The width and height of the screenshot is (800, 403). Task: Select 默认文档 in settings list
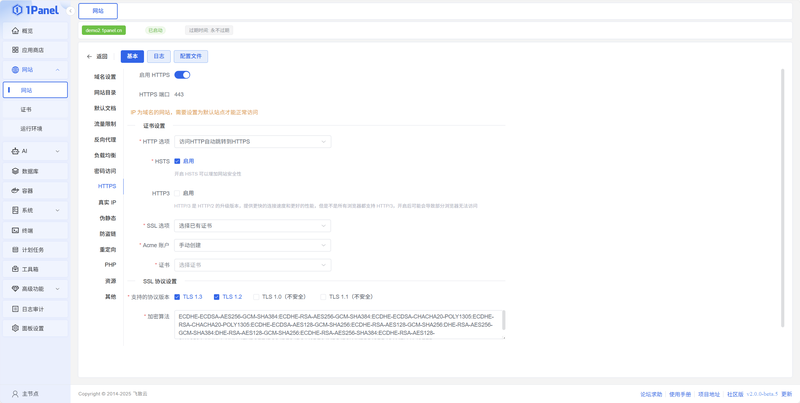pos(105,108)
